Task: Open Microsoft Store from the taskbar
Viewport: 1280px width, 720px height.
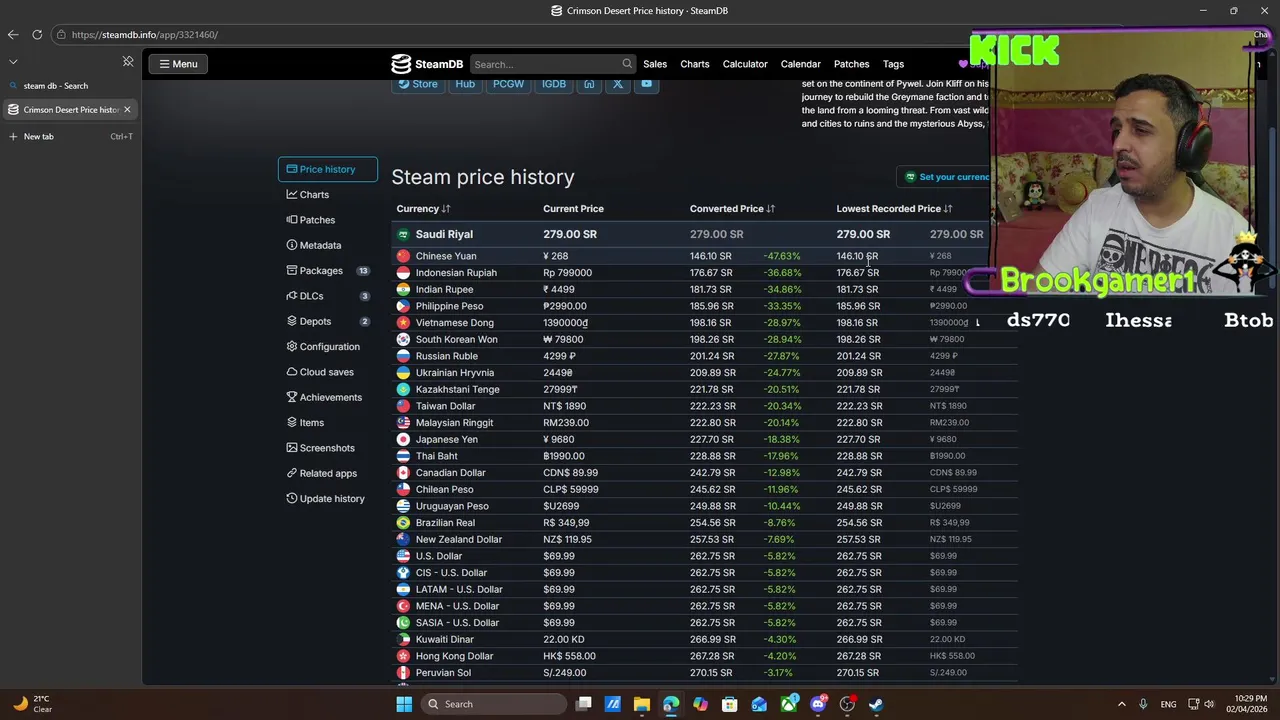Action: point(730,704)
